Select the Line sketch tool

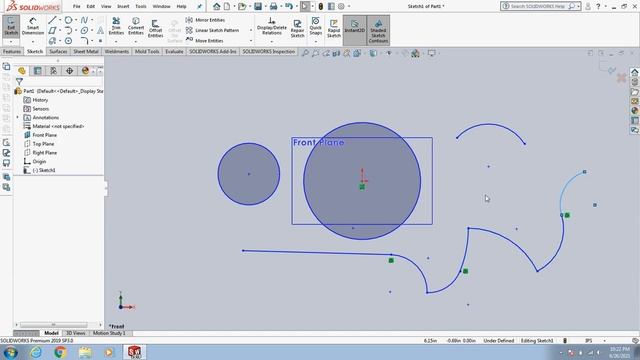52,20
